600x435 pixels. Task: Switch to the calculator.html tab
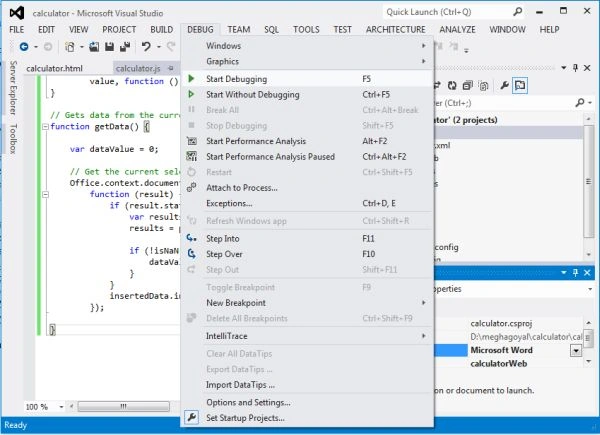[x=54, y=68]
